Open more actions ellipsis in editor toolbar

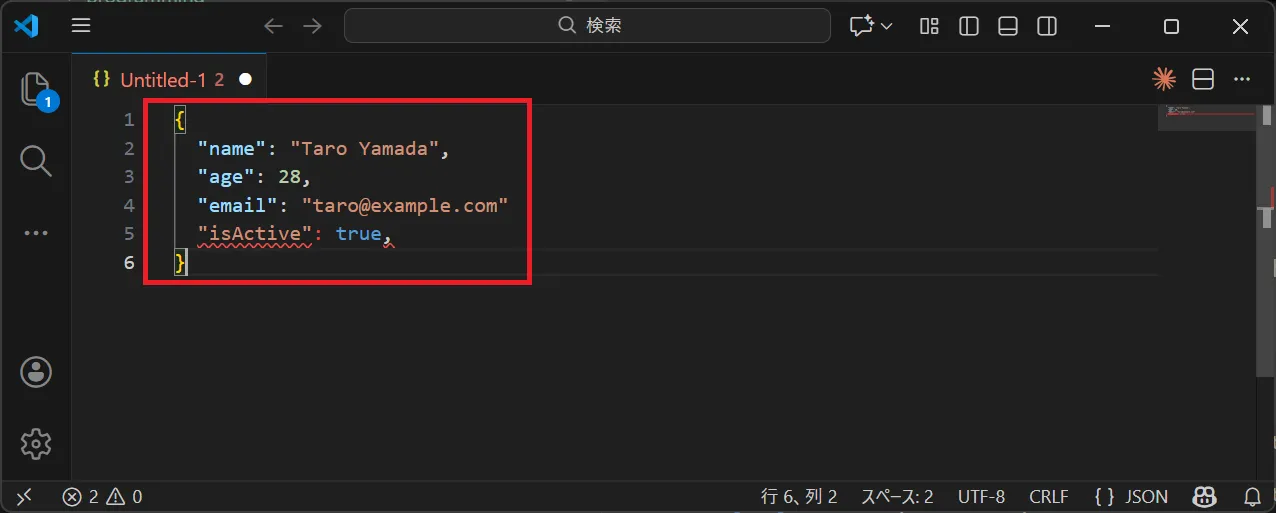pos(1242,79)
